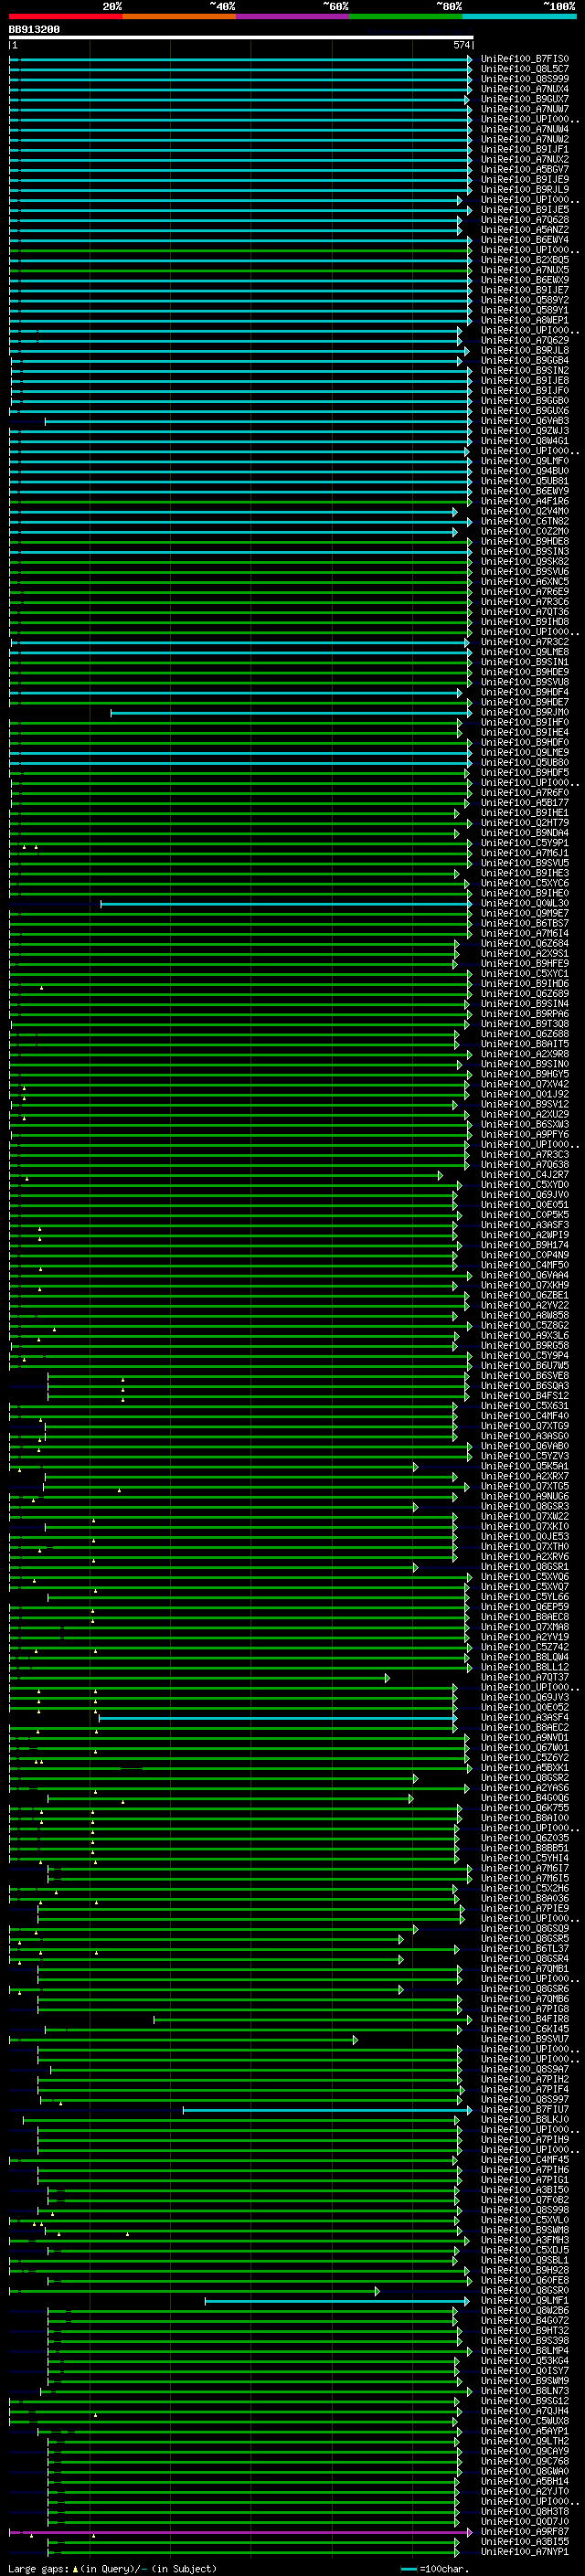This screenshot has width=585, height=2576.
Task: Select hit label UniRef100_Q2HT79
Action: tap(524, 823)
